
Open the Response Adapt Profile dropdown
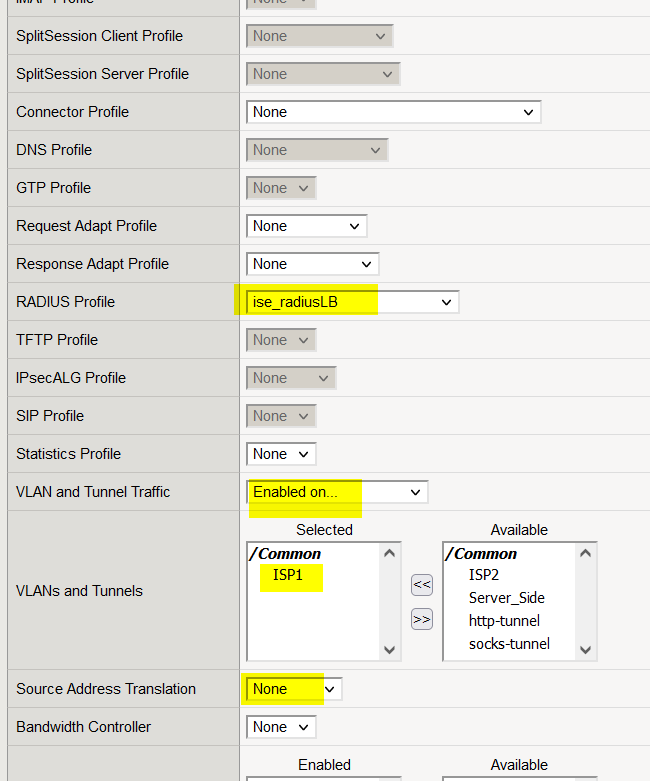click(x=313, y=264)
